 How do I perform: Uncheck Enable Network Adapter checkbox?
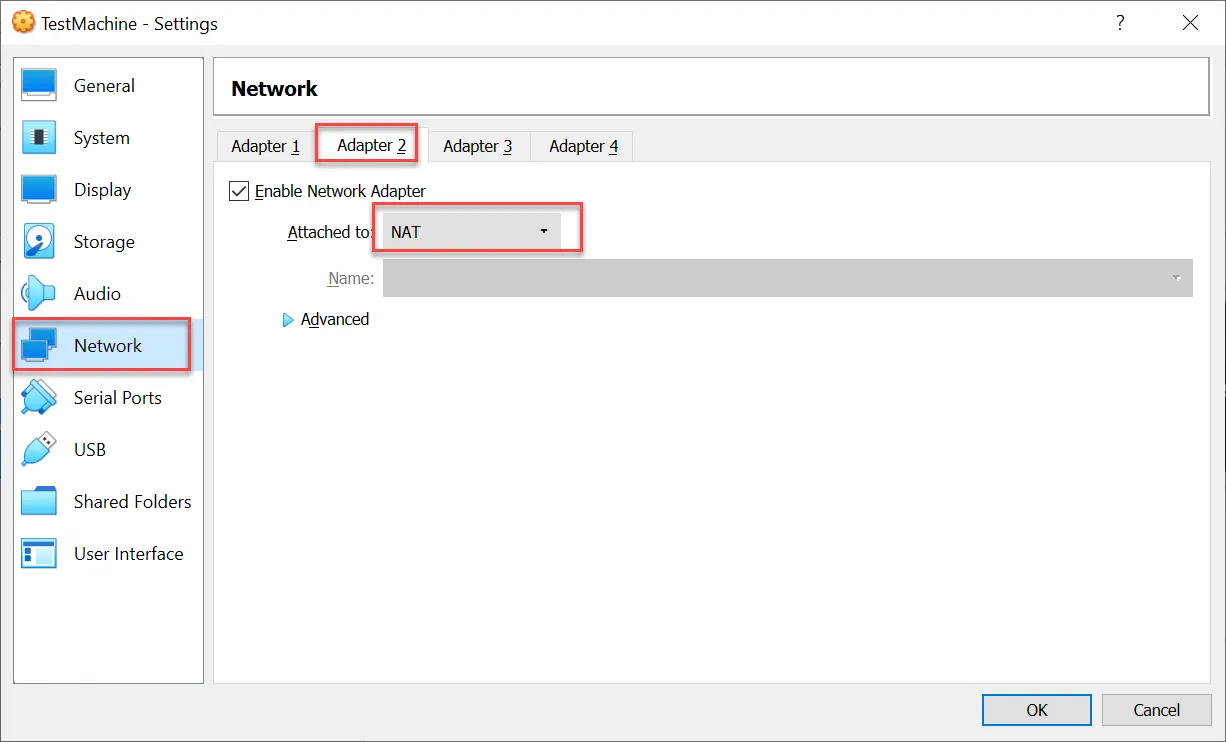point(239,191)
